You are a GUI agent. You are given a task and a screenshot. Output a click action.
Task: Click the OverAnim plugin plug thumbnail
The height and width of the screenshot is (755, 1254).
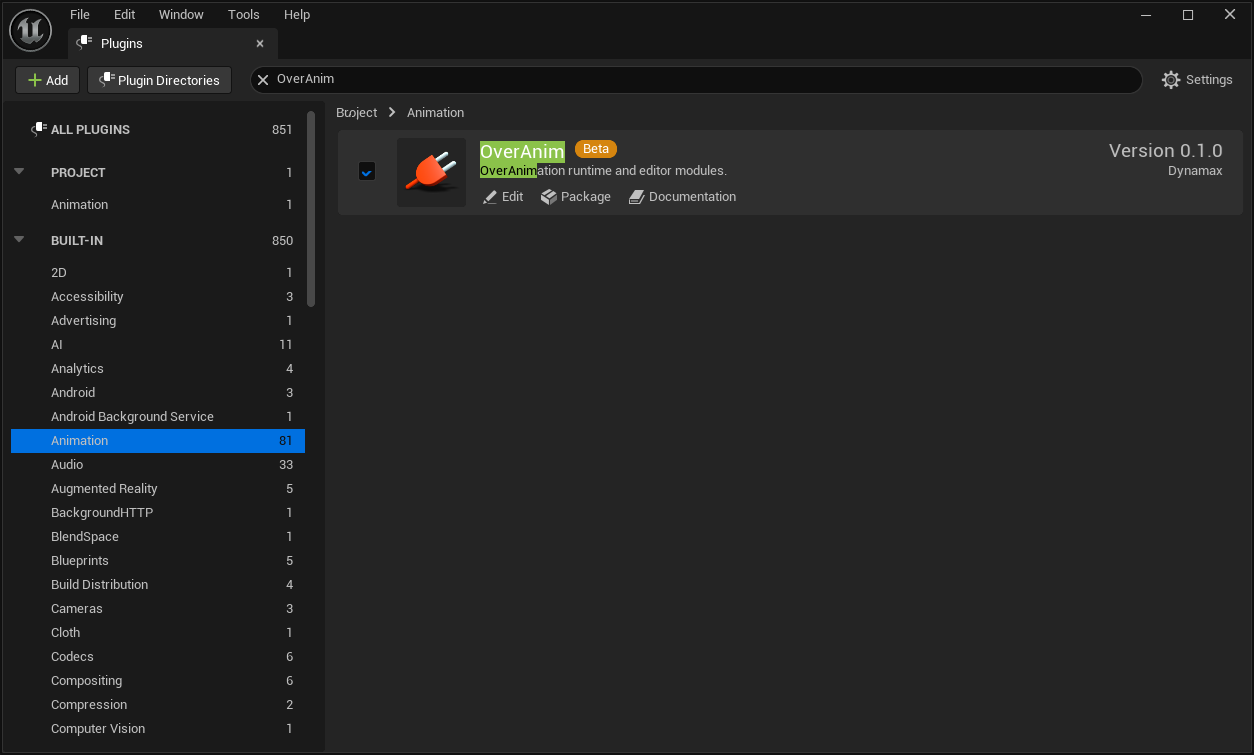point(431,173)
